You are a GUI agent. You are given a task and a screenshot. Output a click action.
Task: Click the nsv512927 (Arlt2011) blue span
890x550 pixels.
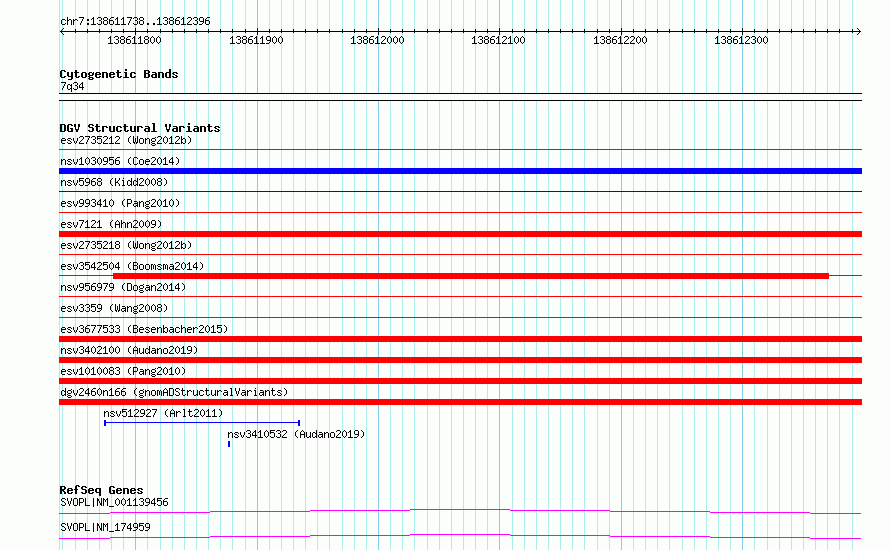(202, 423)
